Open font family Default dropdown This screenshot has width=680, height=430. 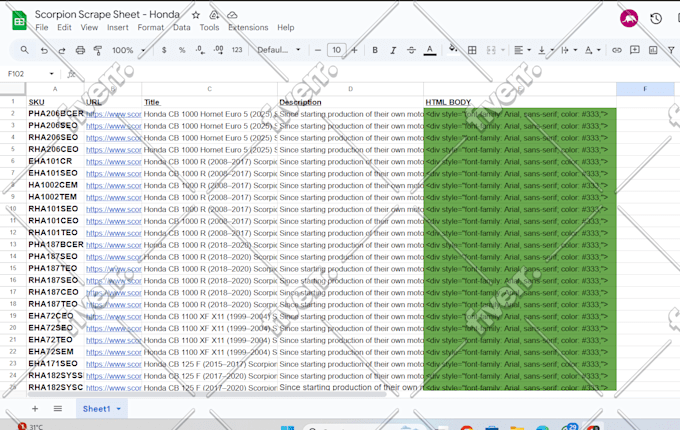coord(279,50)
